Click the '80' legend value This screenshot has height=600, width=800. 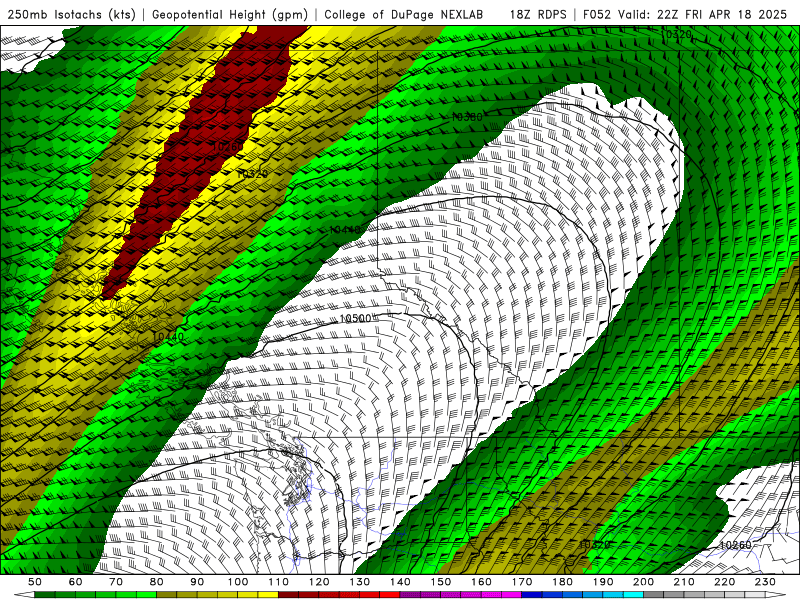157,582
